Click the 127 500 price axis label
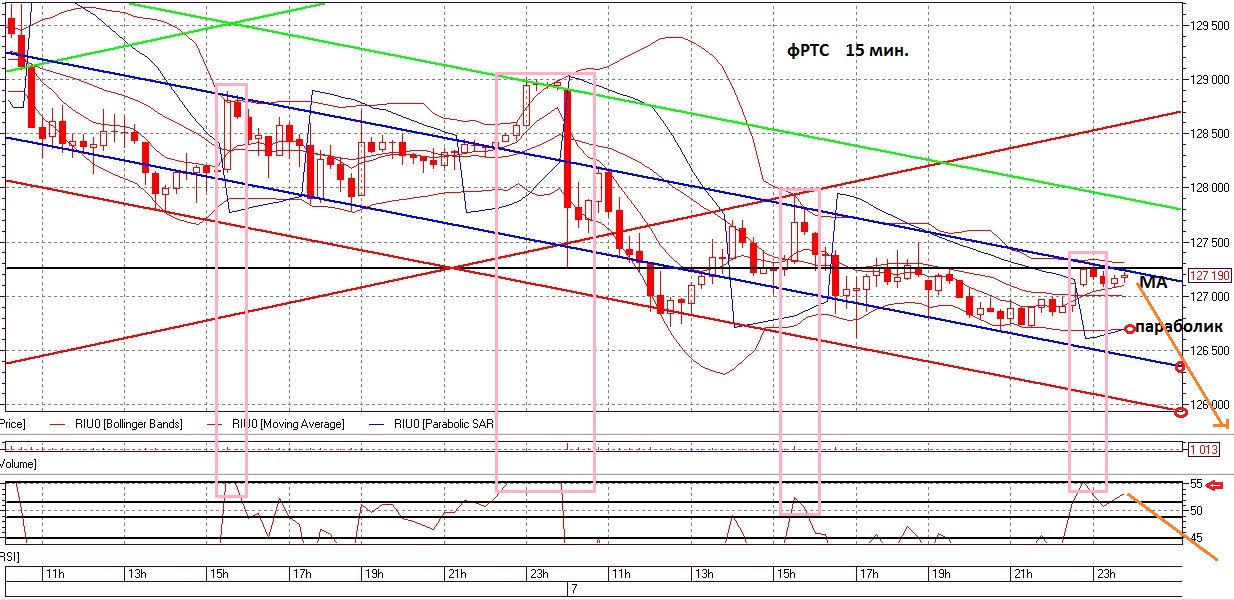 coord(1208,242)
